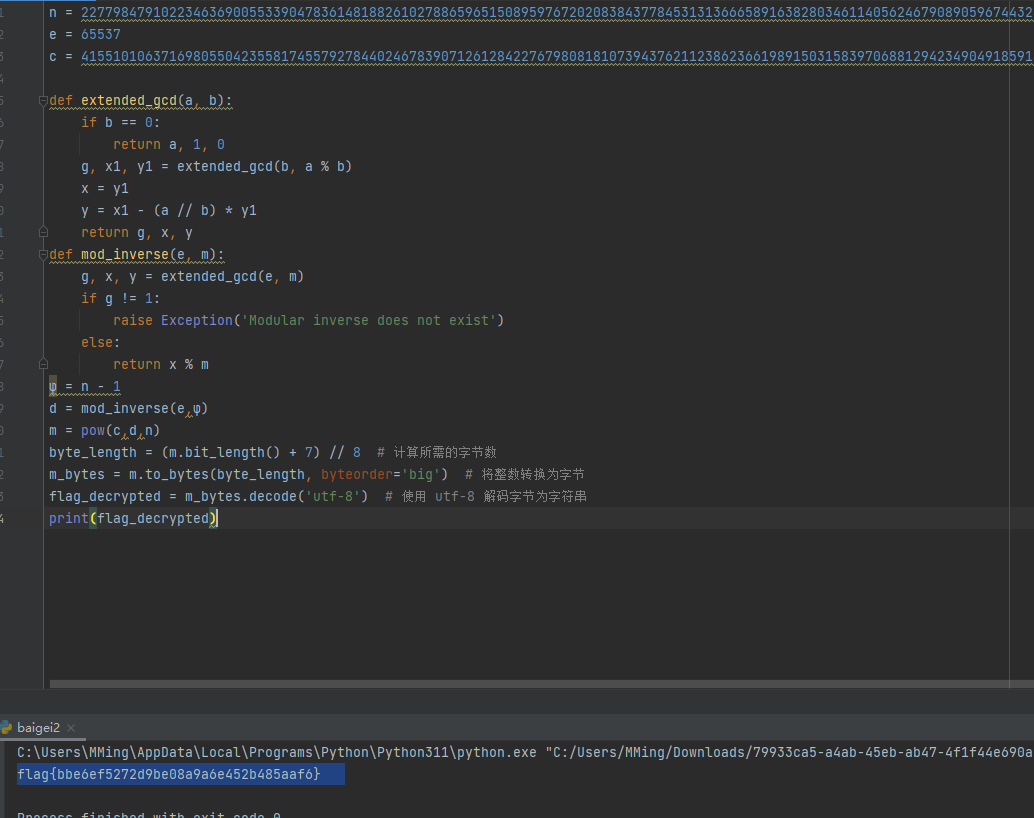Close the baigei2 run tab
Image resolution: width=1034 pixels, height=818 pixels.
(x=71, y=728)
